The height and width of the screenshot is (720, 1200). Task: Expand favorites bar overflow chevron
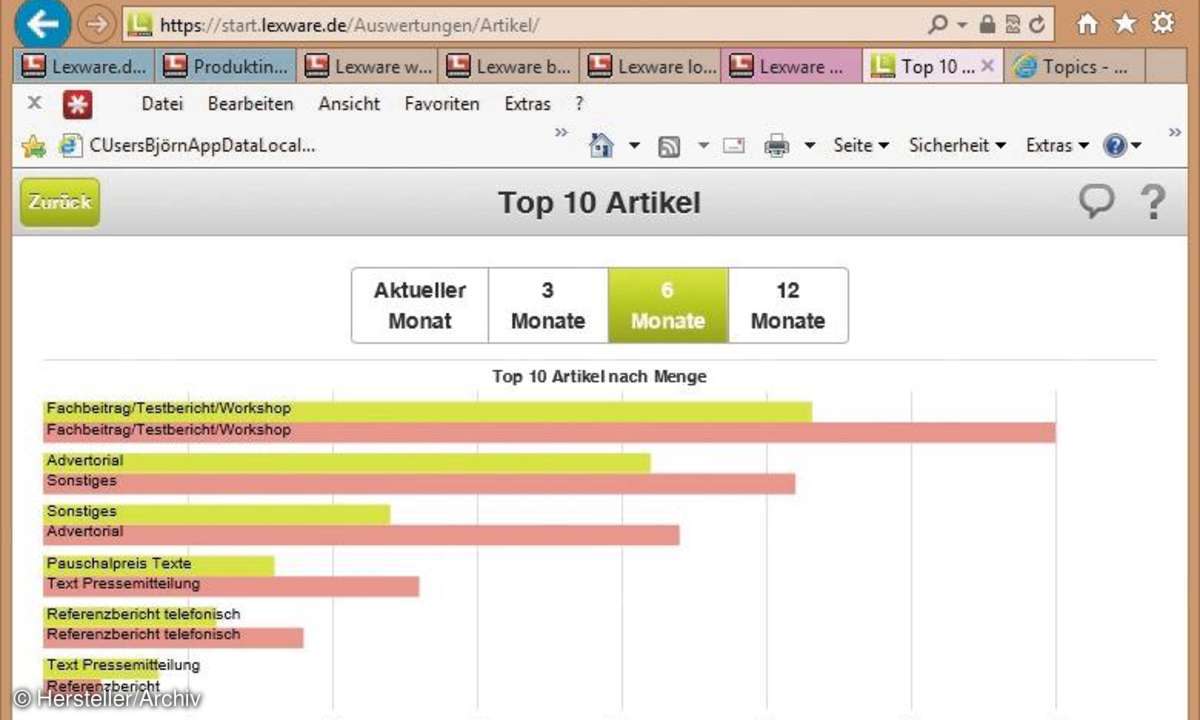coord(561,132)
